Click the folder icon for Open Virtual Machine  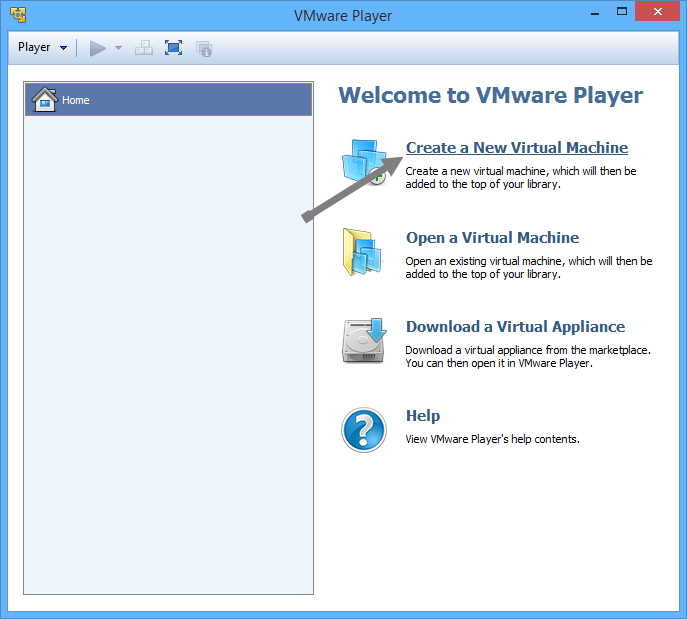click(362, 252)
